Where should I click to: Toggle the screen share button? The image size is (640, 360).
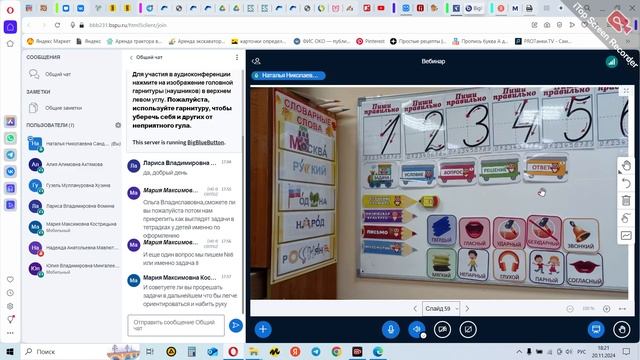tap(468, 329)
